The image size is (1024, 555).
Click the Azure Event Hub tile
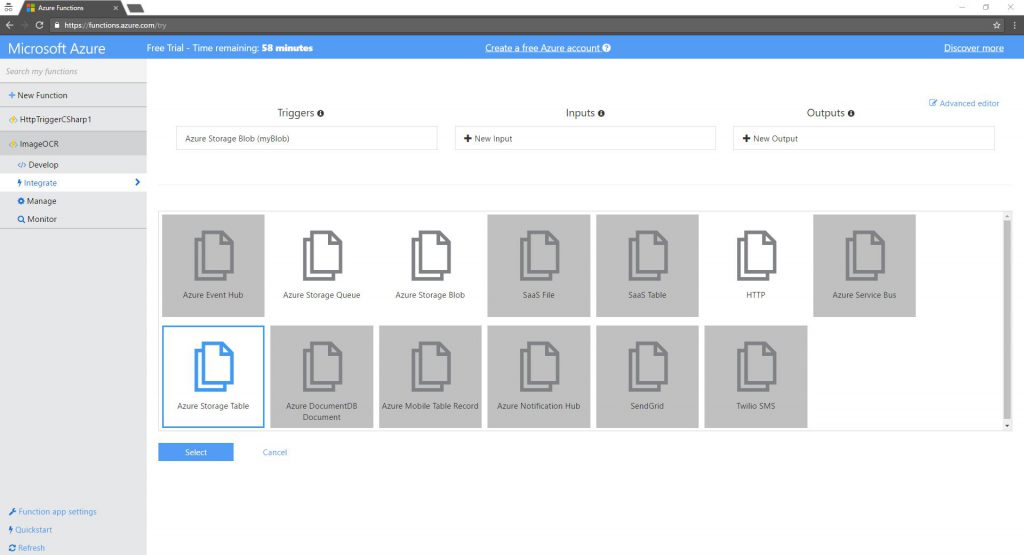tap(213, 265)
